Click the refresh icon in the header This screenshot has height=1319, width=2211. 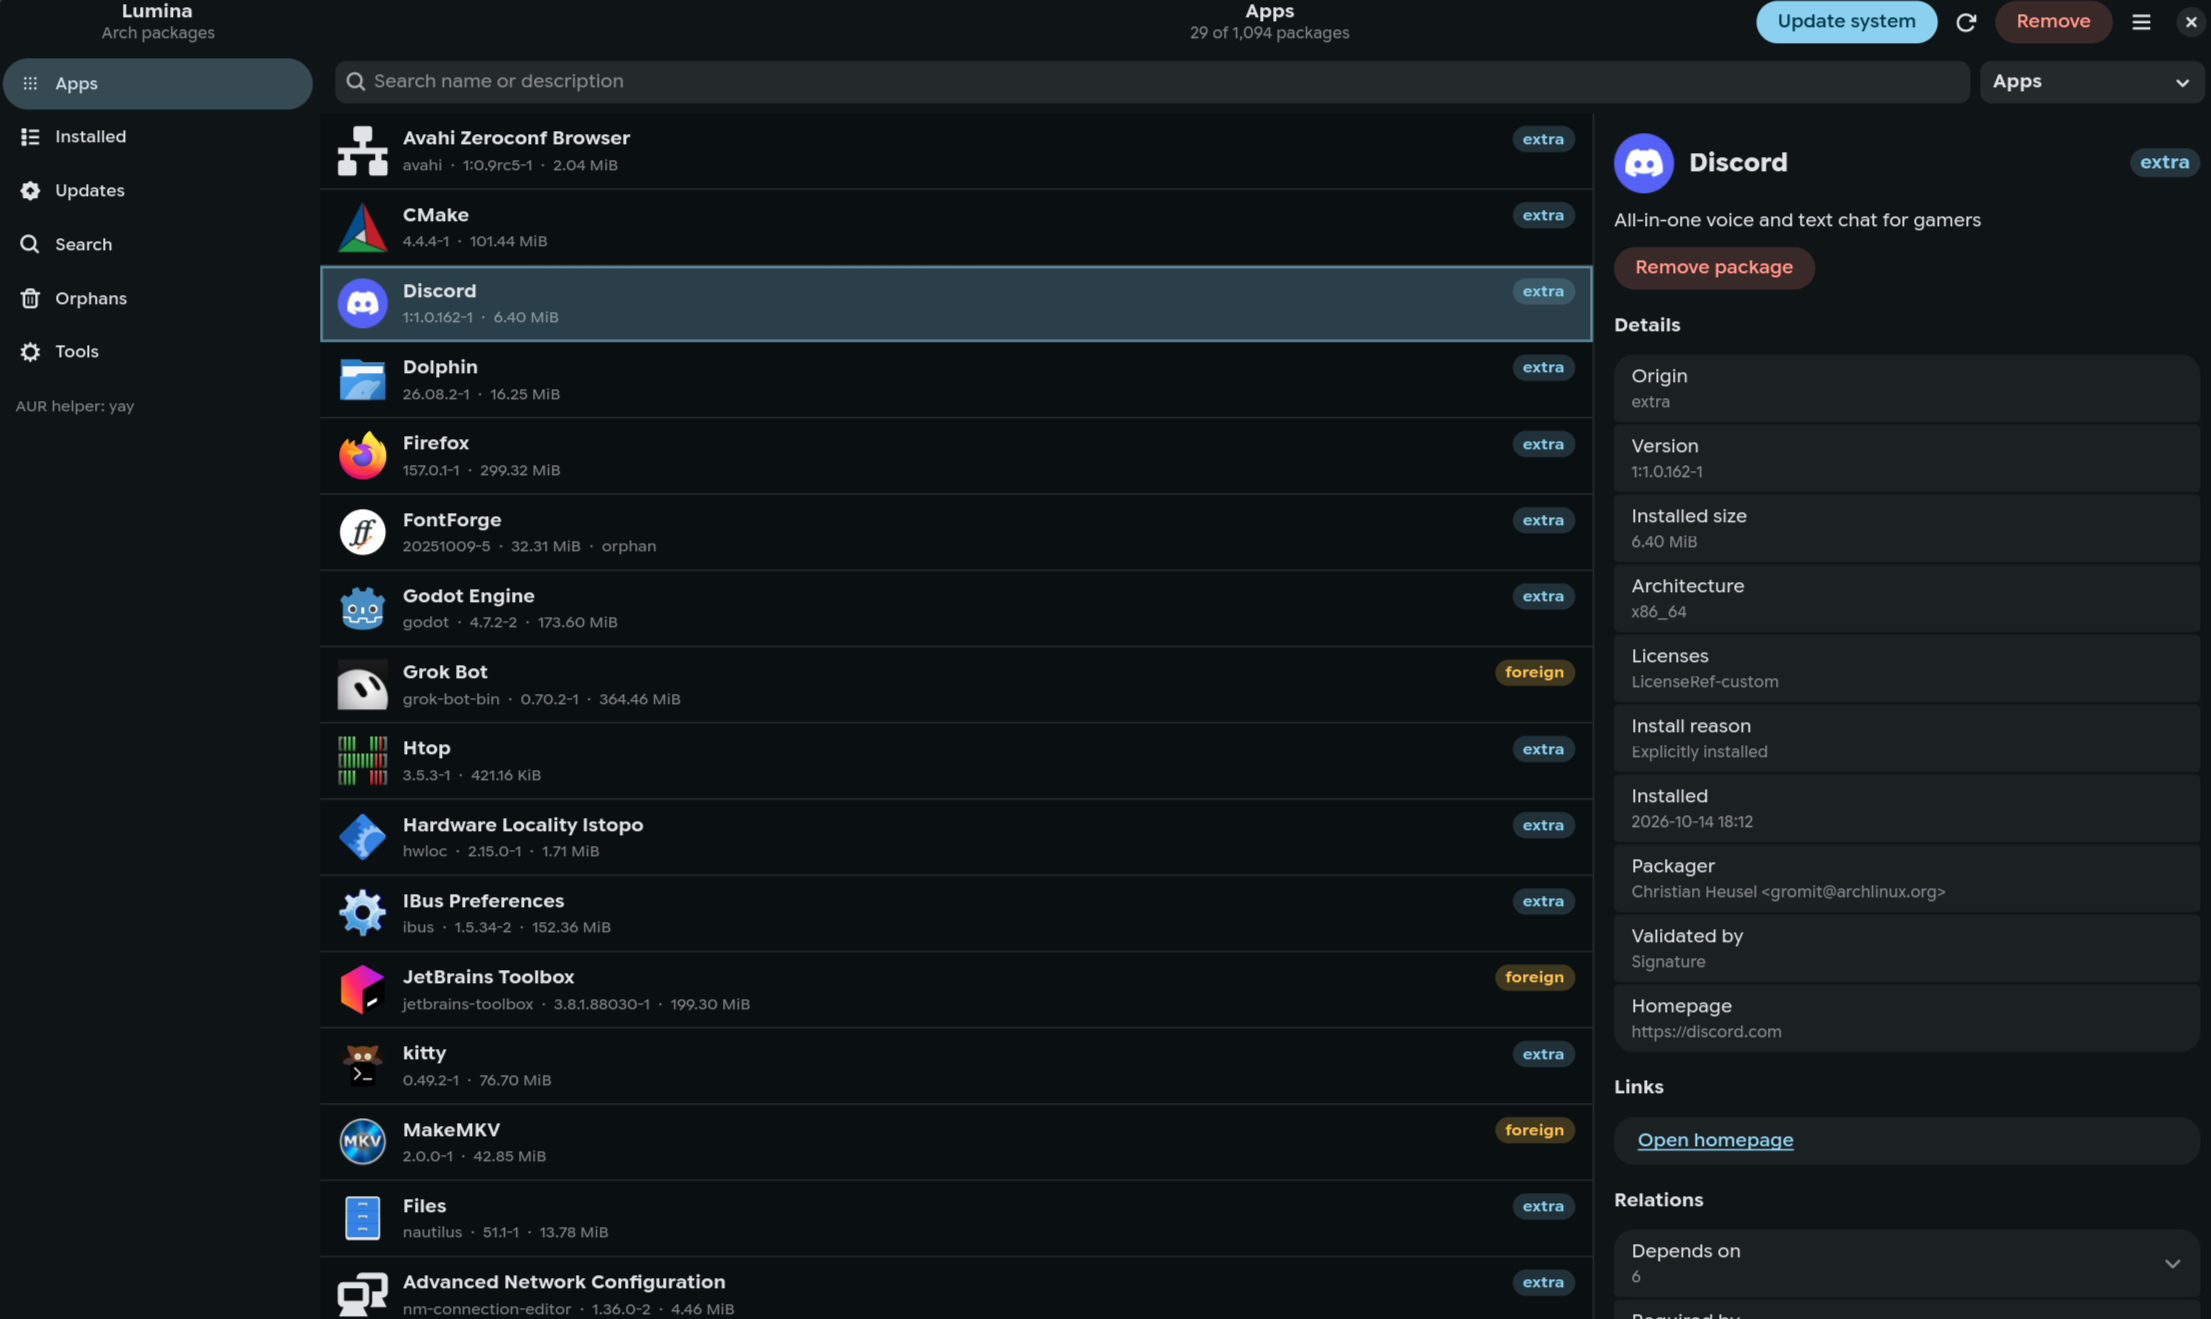1966,22
